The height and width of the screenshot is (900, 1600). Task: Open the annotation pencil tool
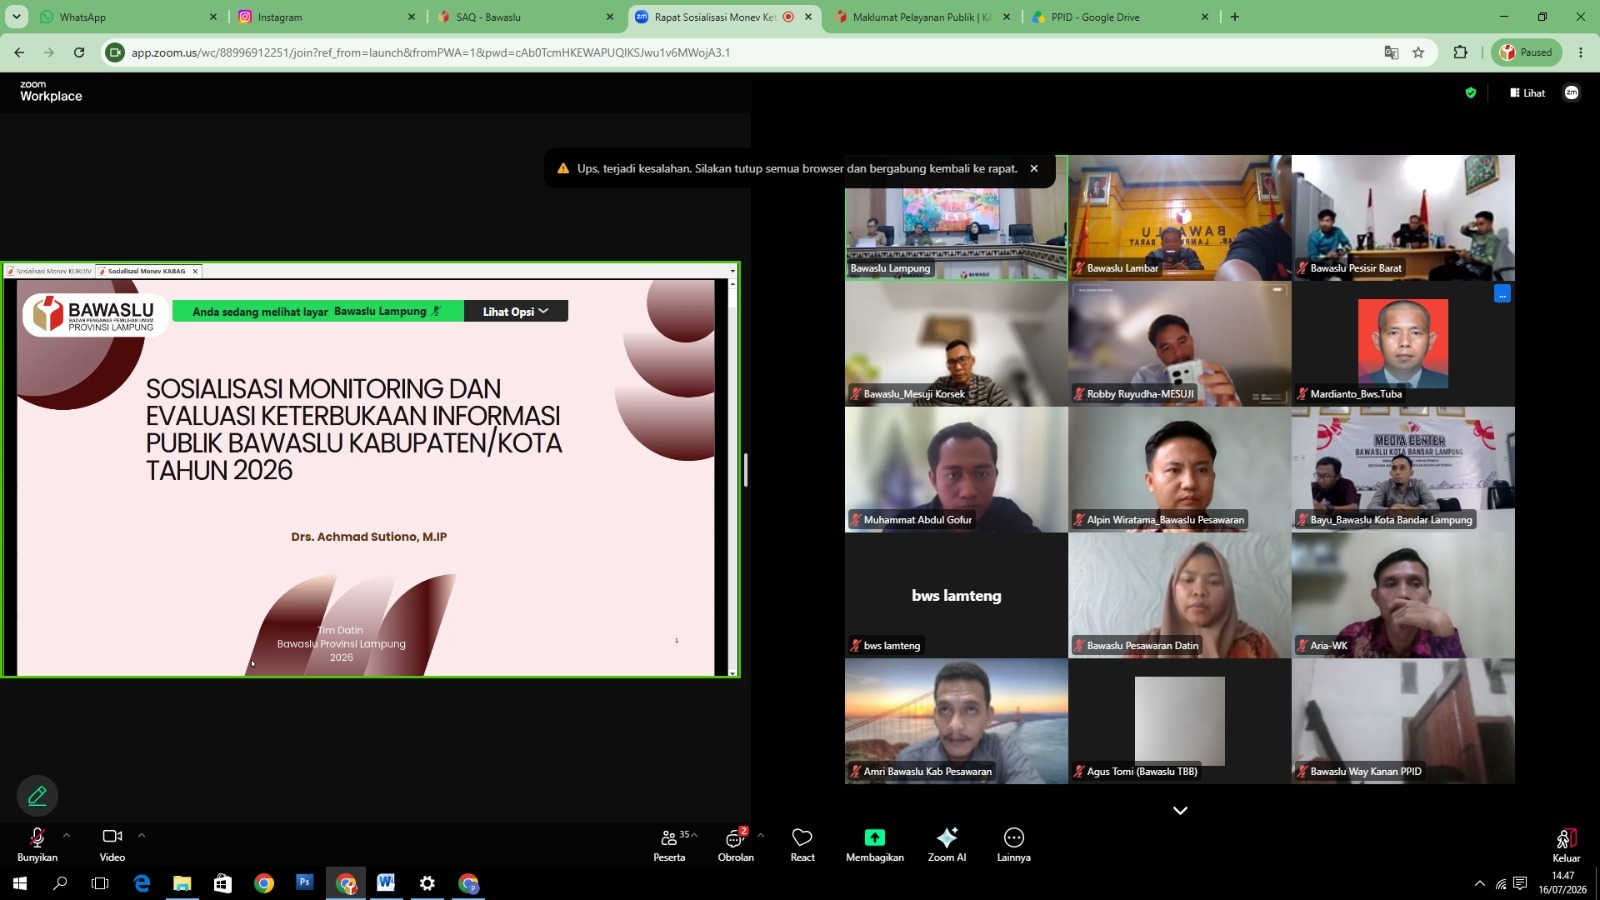37,796
